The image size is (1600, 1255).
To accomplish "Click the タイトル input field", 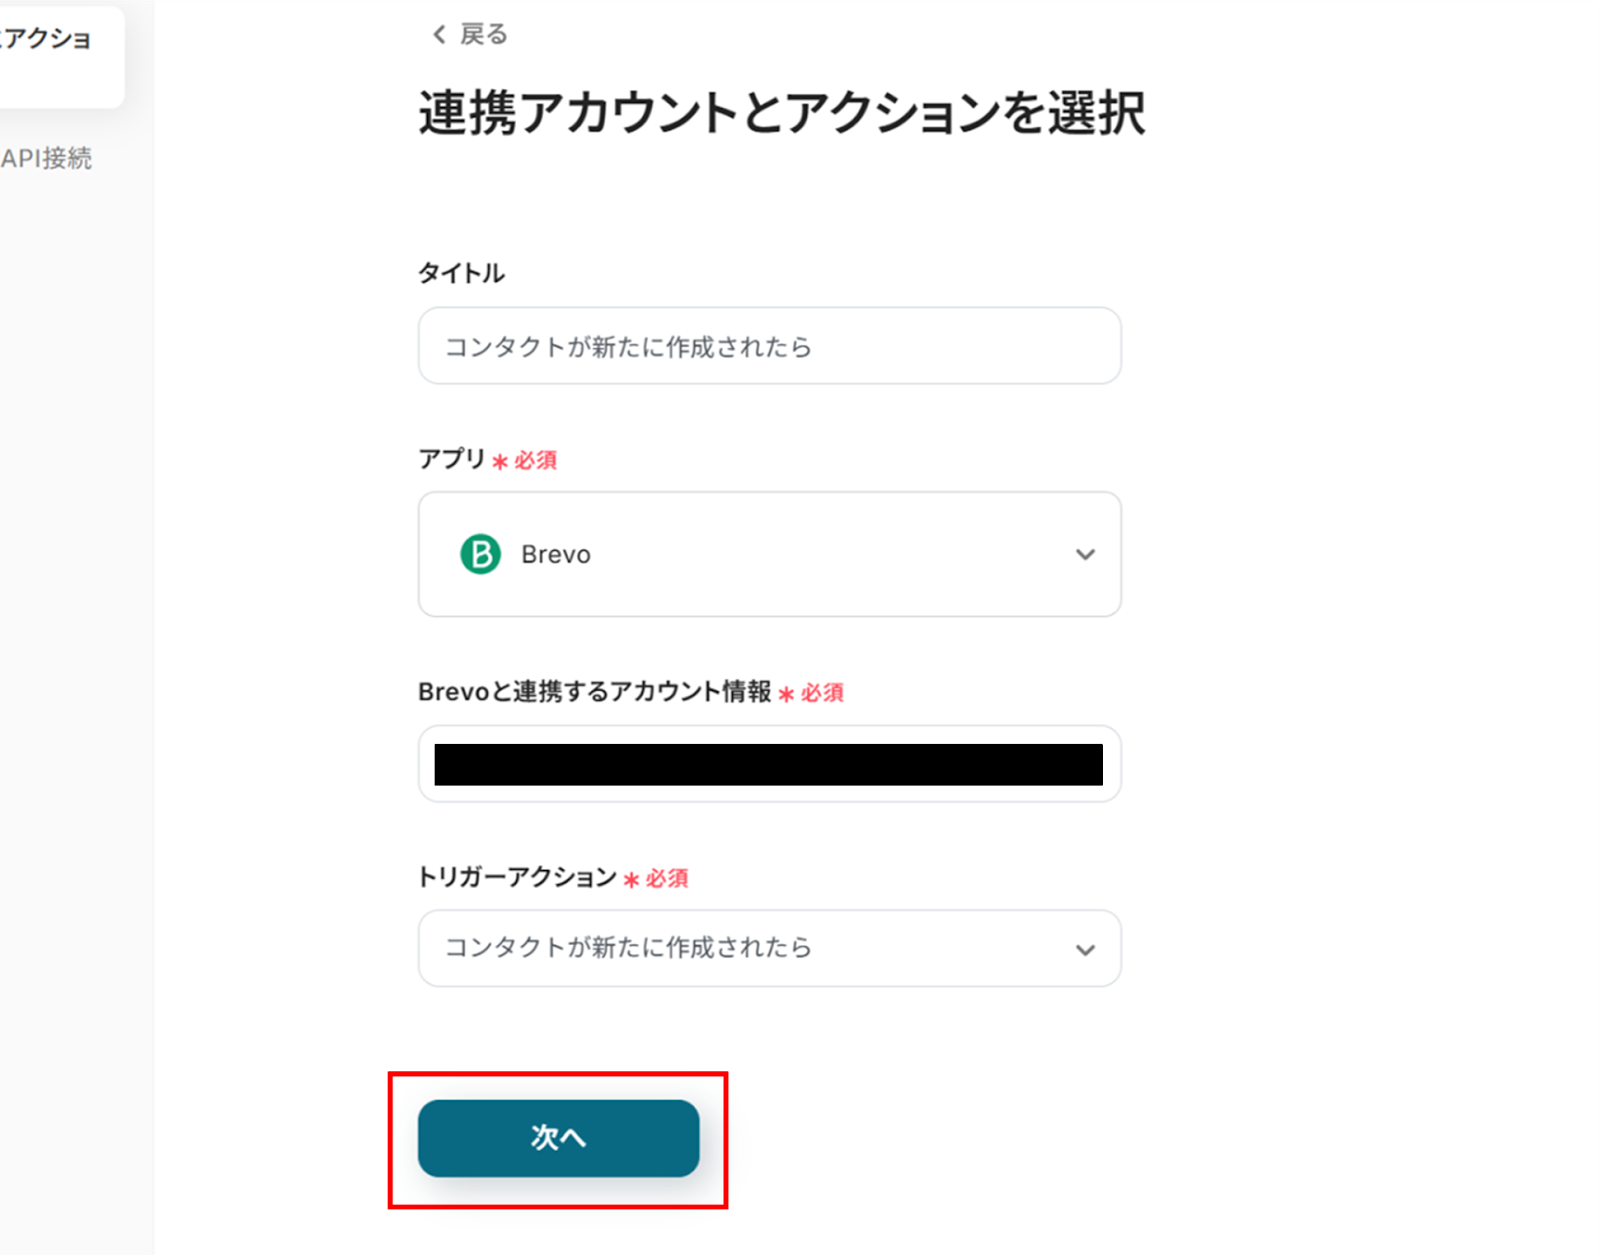I will [769, 346].
